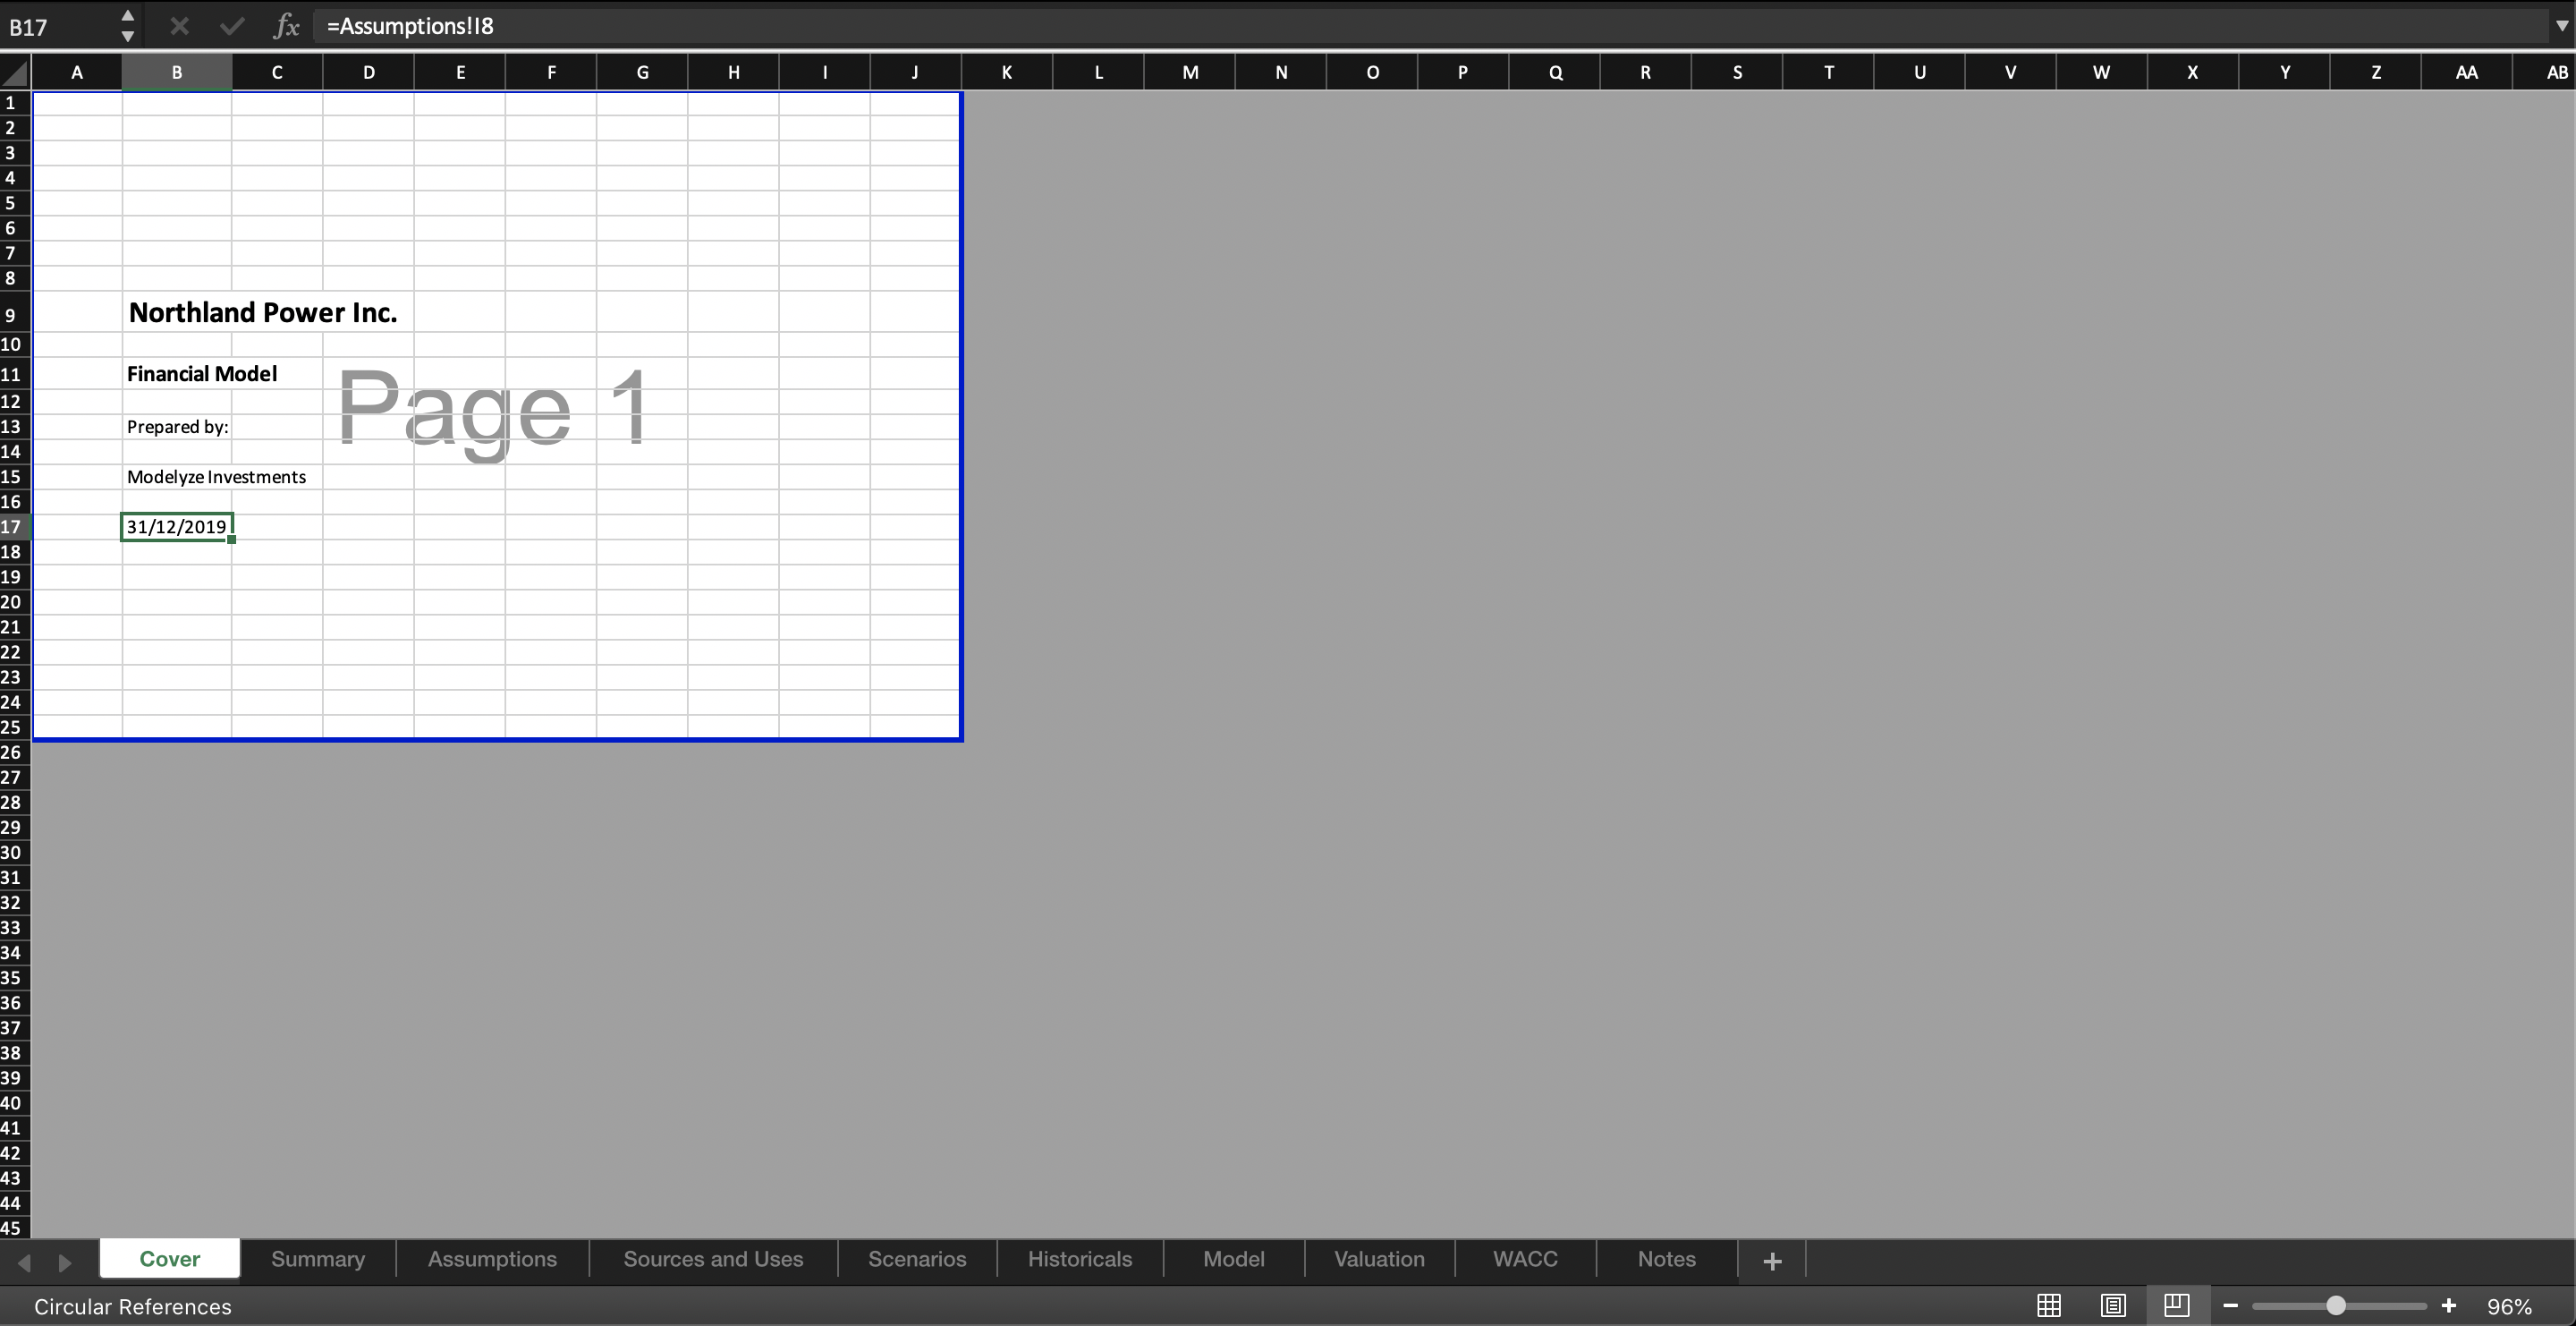Select row 17 header
The image size is (2576, 1326).
[14, 527]
